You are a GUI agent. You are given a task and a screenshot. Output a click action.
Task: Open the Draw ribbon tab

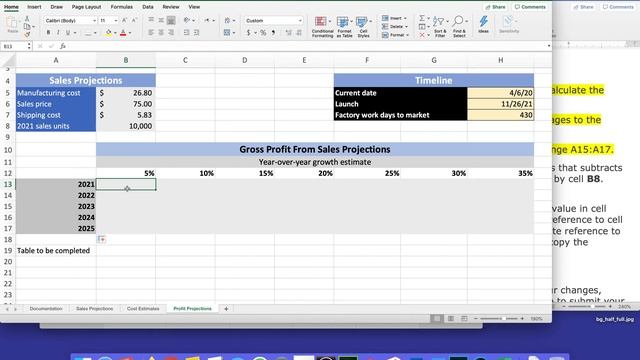(x=57, y=7)
